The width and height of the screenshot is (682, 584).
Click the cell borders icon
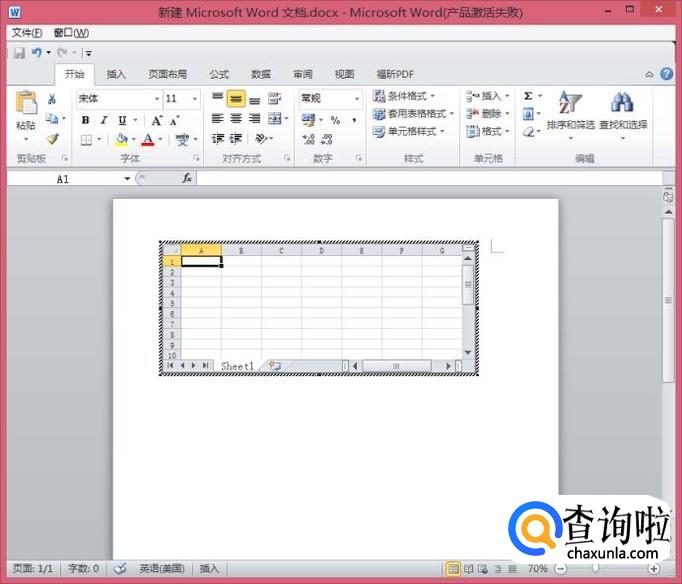pos(86,140)
